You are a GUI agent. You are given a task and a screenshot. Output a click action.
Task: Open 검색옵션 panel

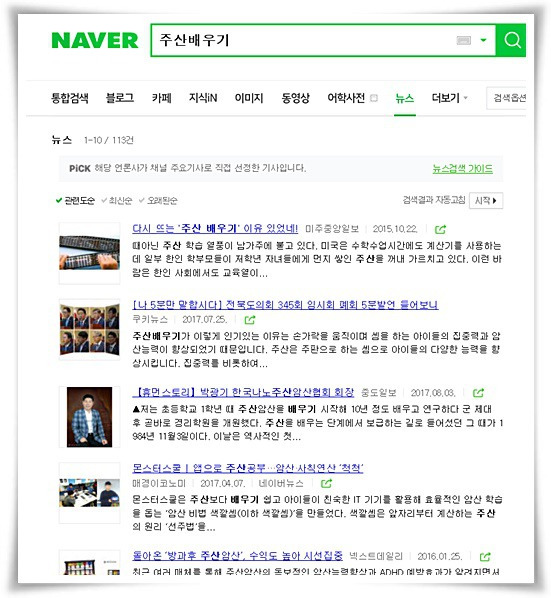(506, 98)
